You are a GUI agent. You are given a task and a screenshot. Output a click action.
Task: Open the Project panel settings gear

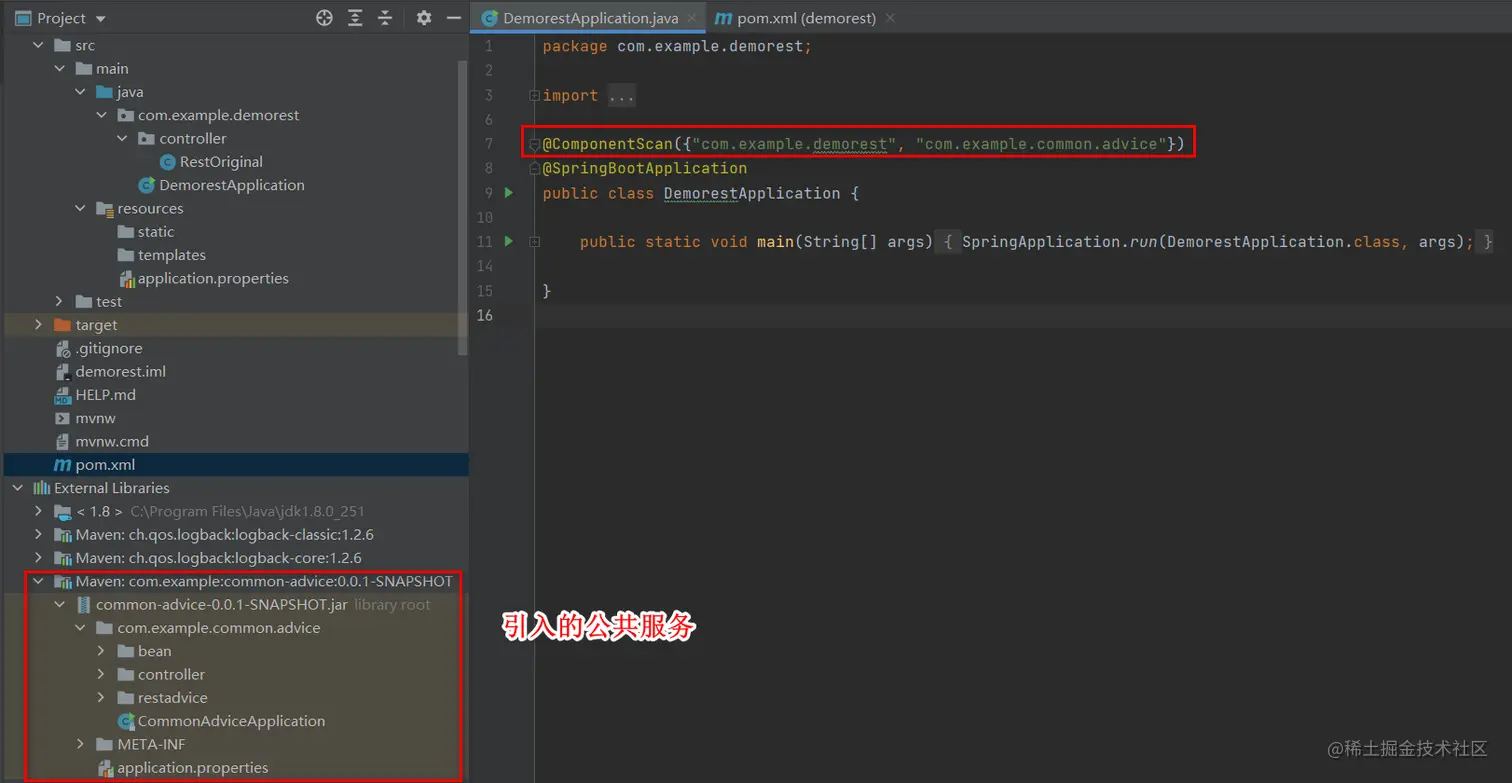(x=424, y=18)
